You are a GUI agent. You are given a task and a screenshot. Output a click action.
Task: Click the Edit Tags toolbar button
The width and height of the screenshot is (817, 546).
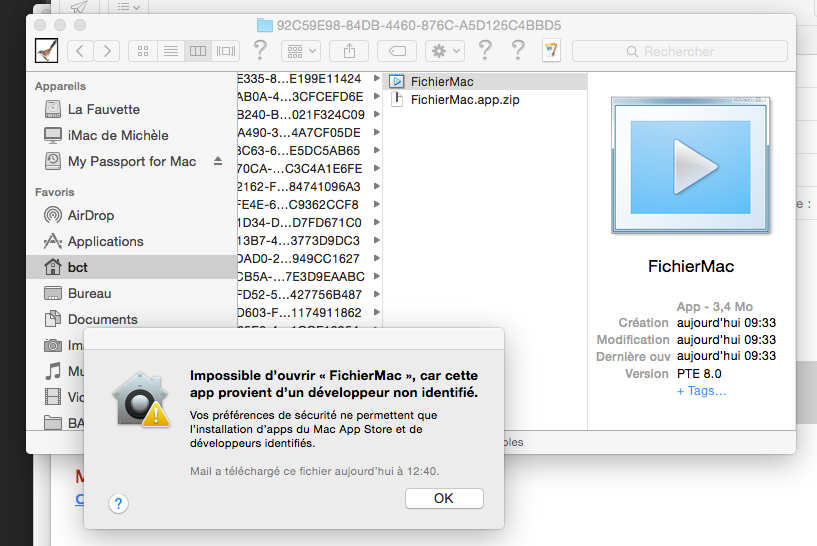tap(396, 50)
